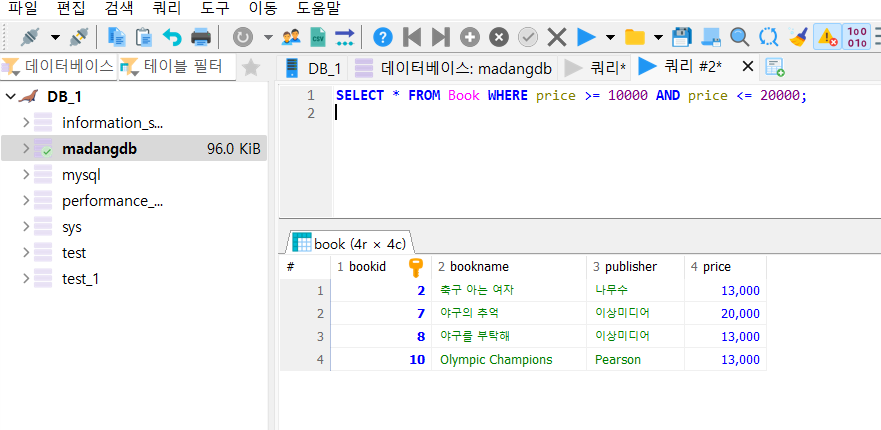This screenshot has height=430, width=881.
Task: Open the 도움말 menu
Action: [x=319, y=8]
